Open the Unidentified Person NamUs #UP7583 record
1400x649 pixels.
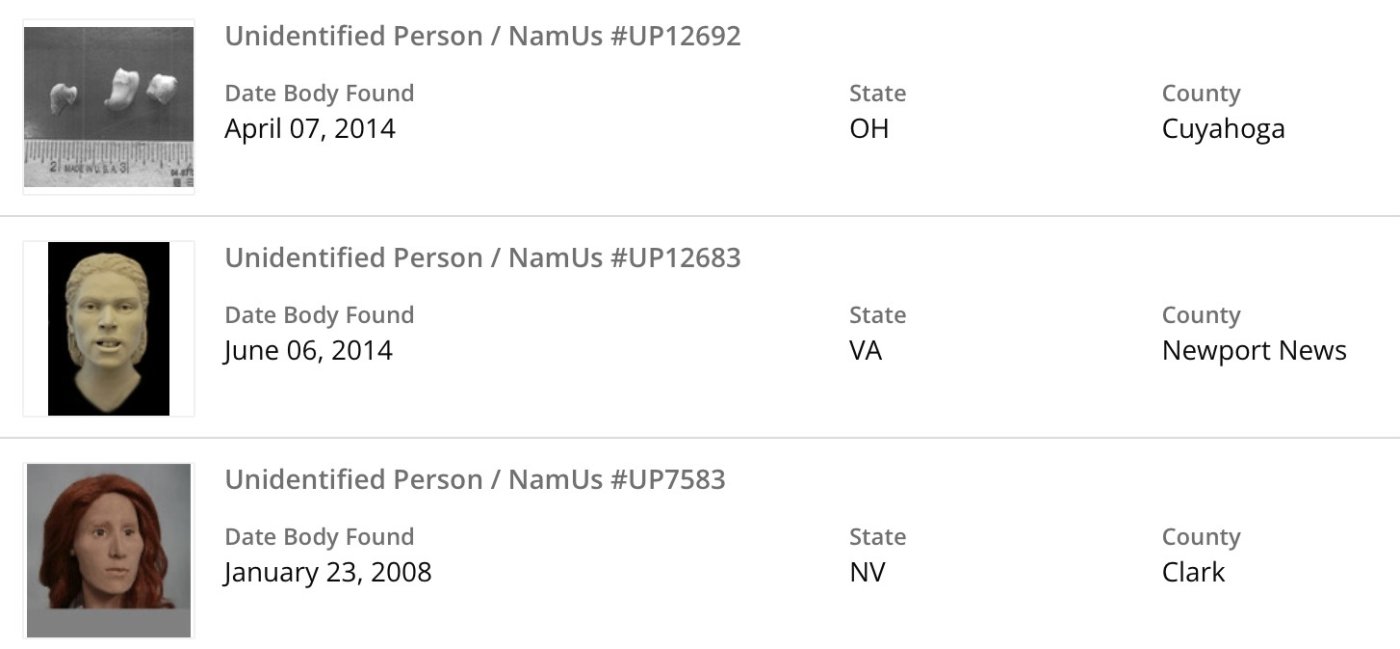pyautogui.click(x=475, y=480)
